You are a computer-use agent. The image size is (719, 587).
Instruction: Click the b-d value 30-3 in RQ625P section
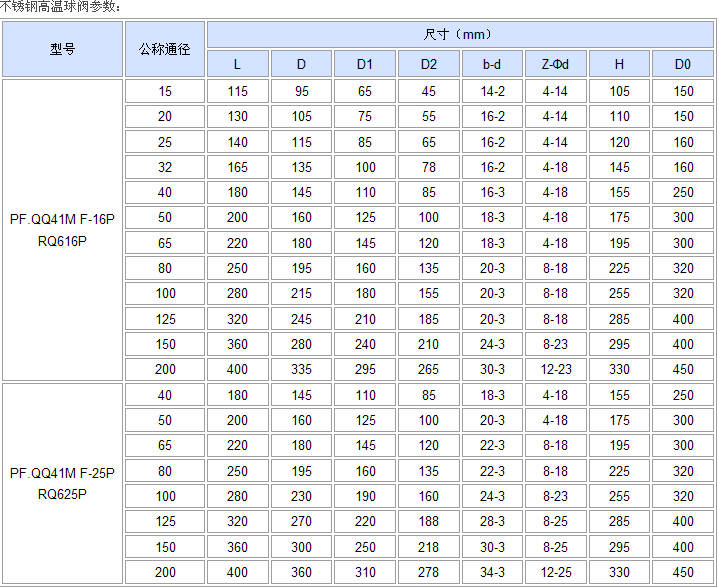point(492,547)
